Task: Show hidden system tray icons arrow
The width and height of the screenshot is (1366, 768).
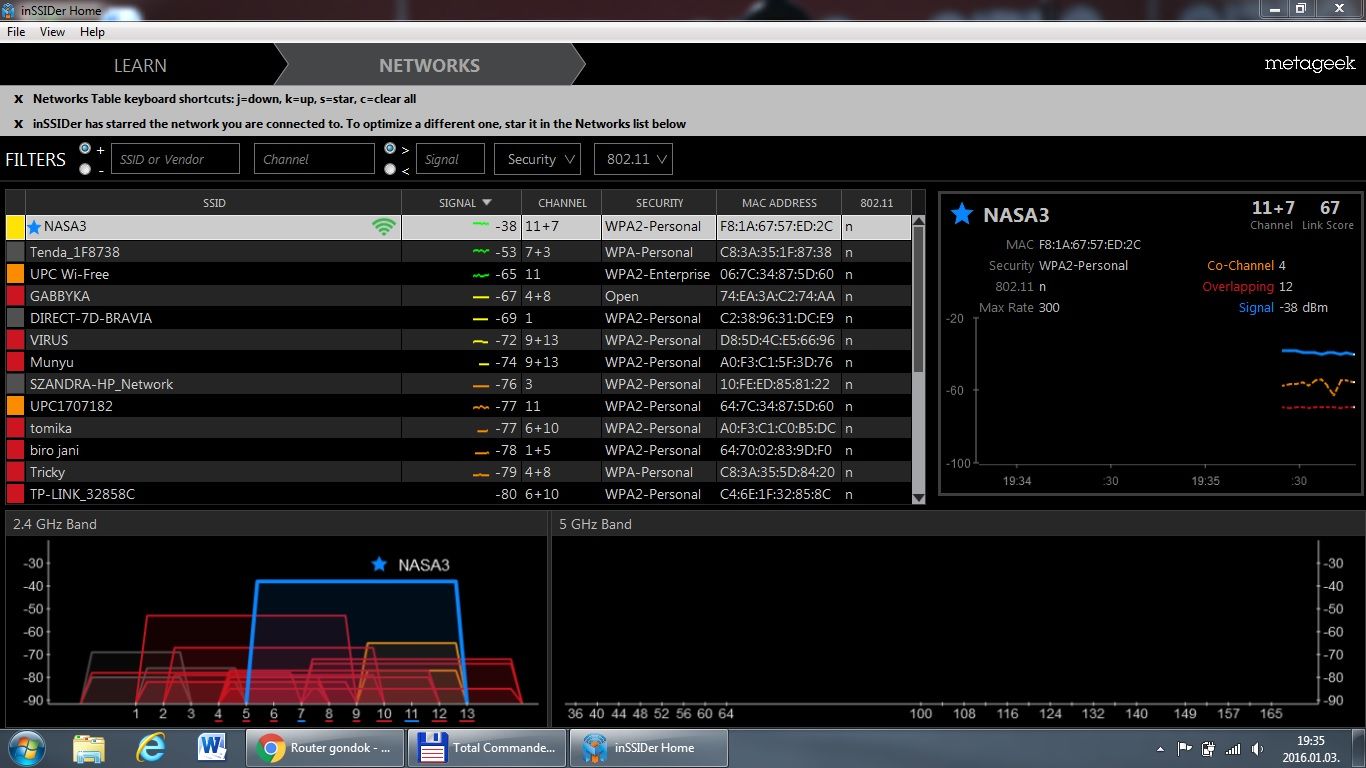Action: coord(1162,748)
